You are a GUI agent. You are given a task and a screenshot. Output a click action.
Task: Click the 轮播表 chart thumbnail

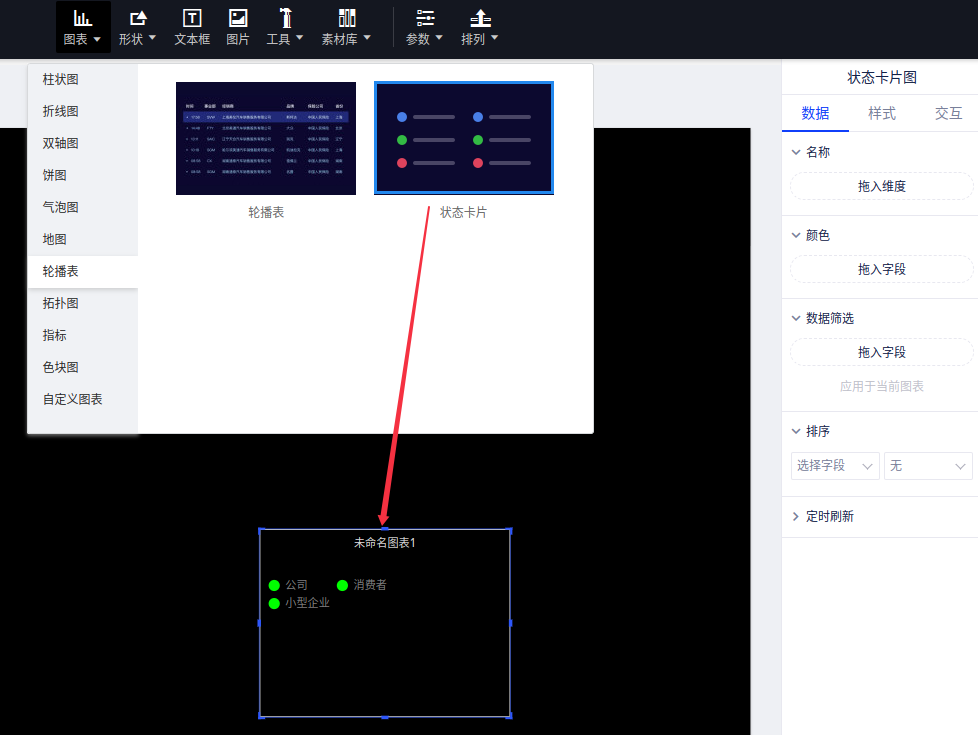[266, 138]
